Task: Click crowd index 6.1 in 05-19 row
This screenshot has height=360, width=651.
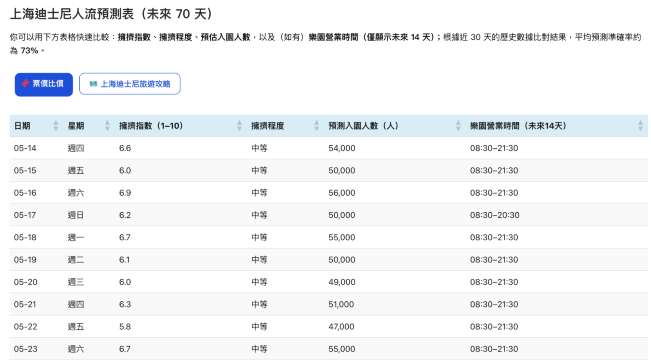Action: point(125,260)
